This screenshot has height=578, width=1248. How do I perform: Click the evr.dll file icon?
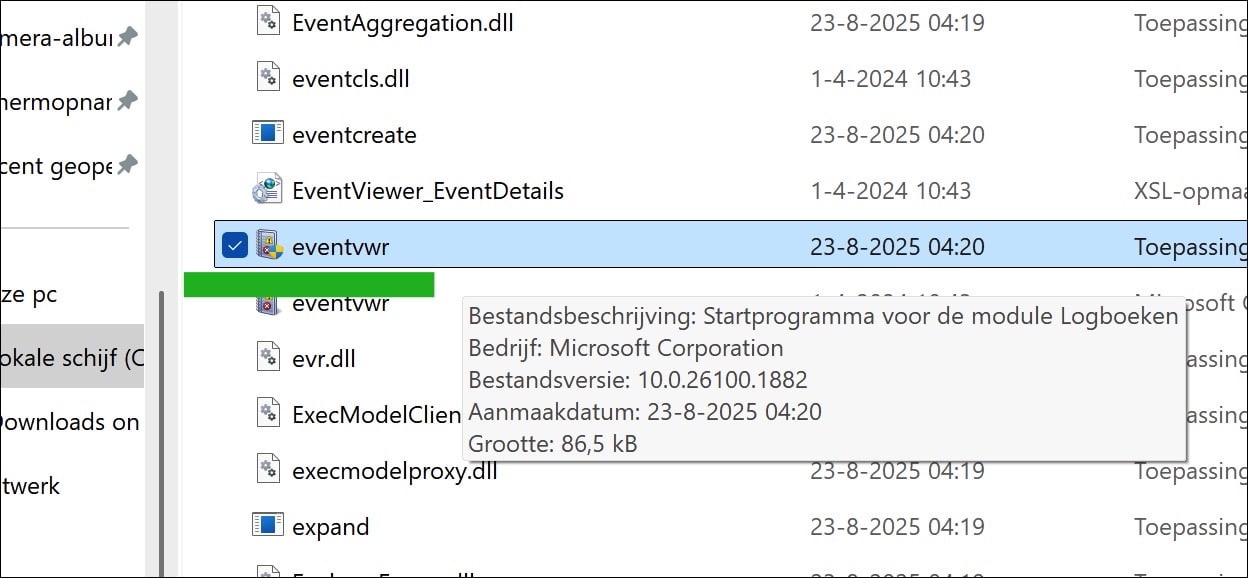pyautogui.click(x=267, y=358)
